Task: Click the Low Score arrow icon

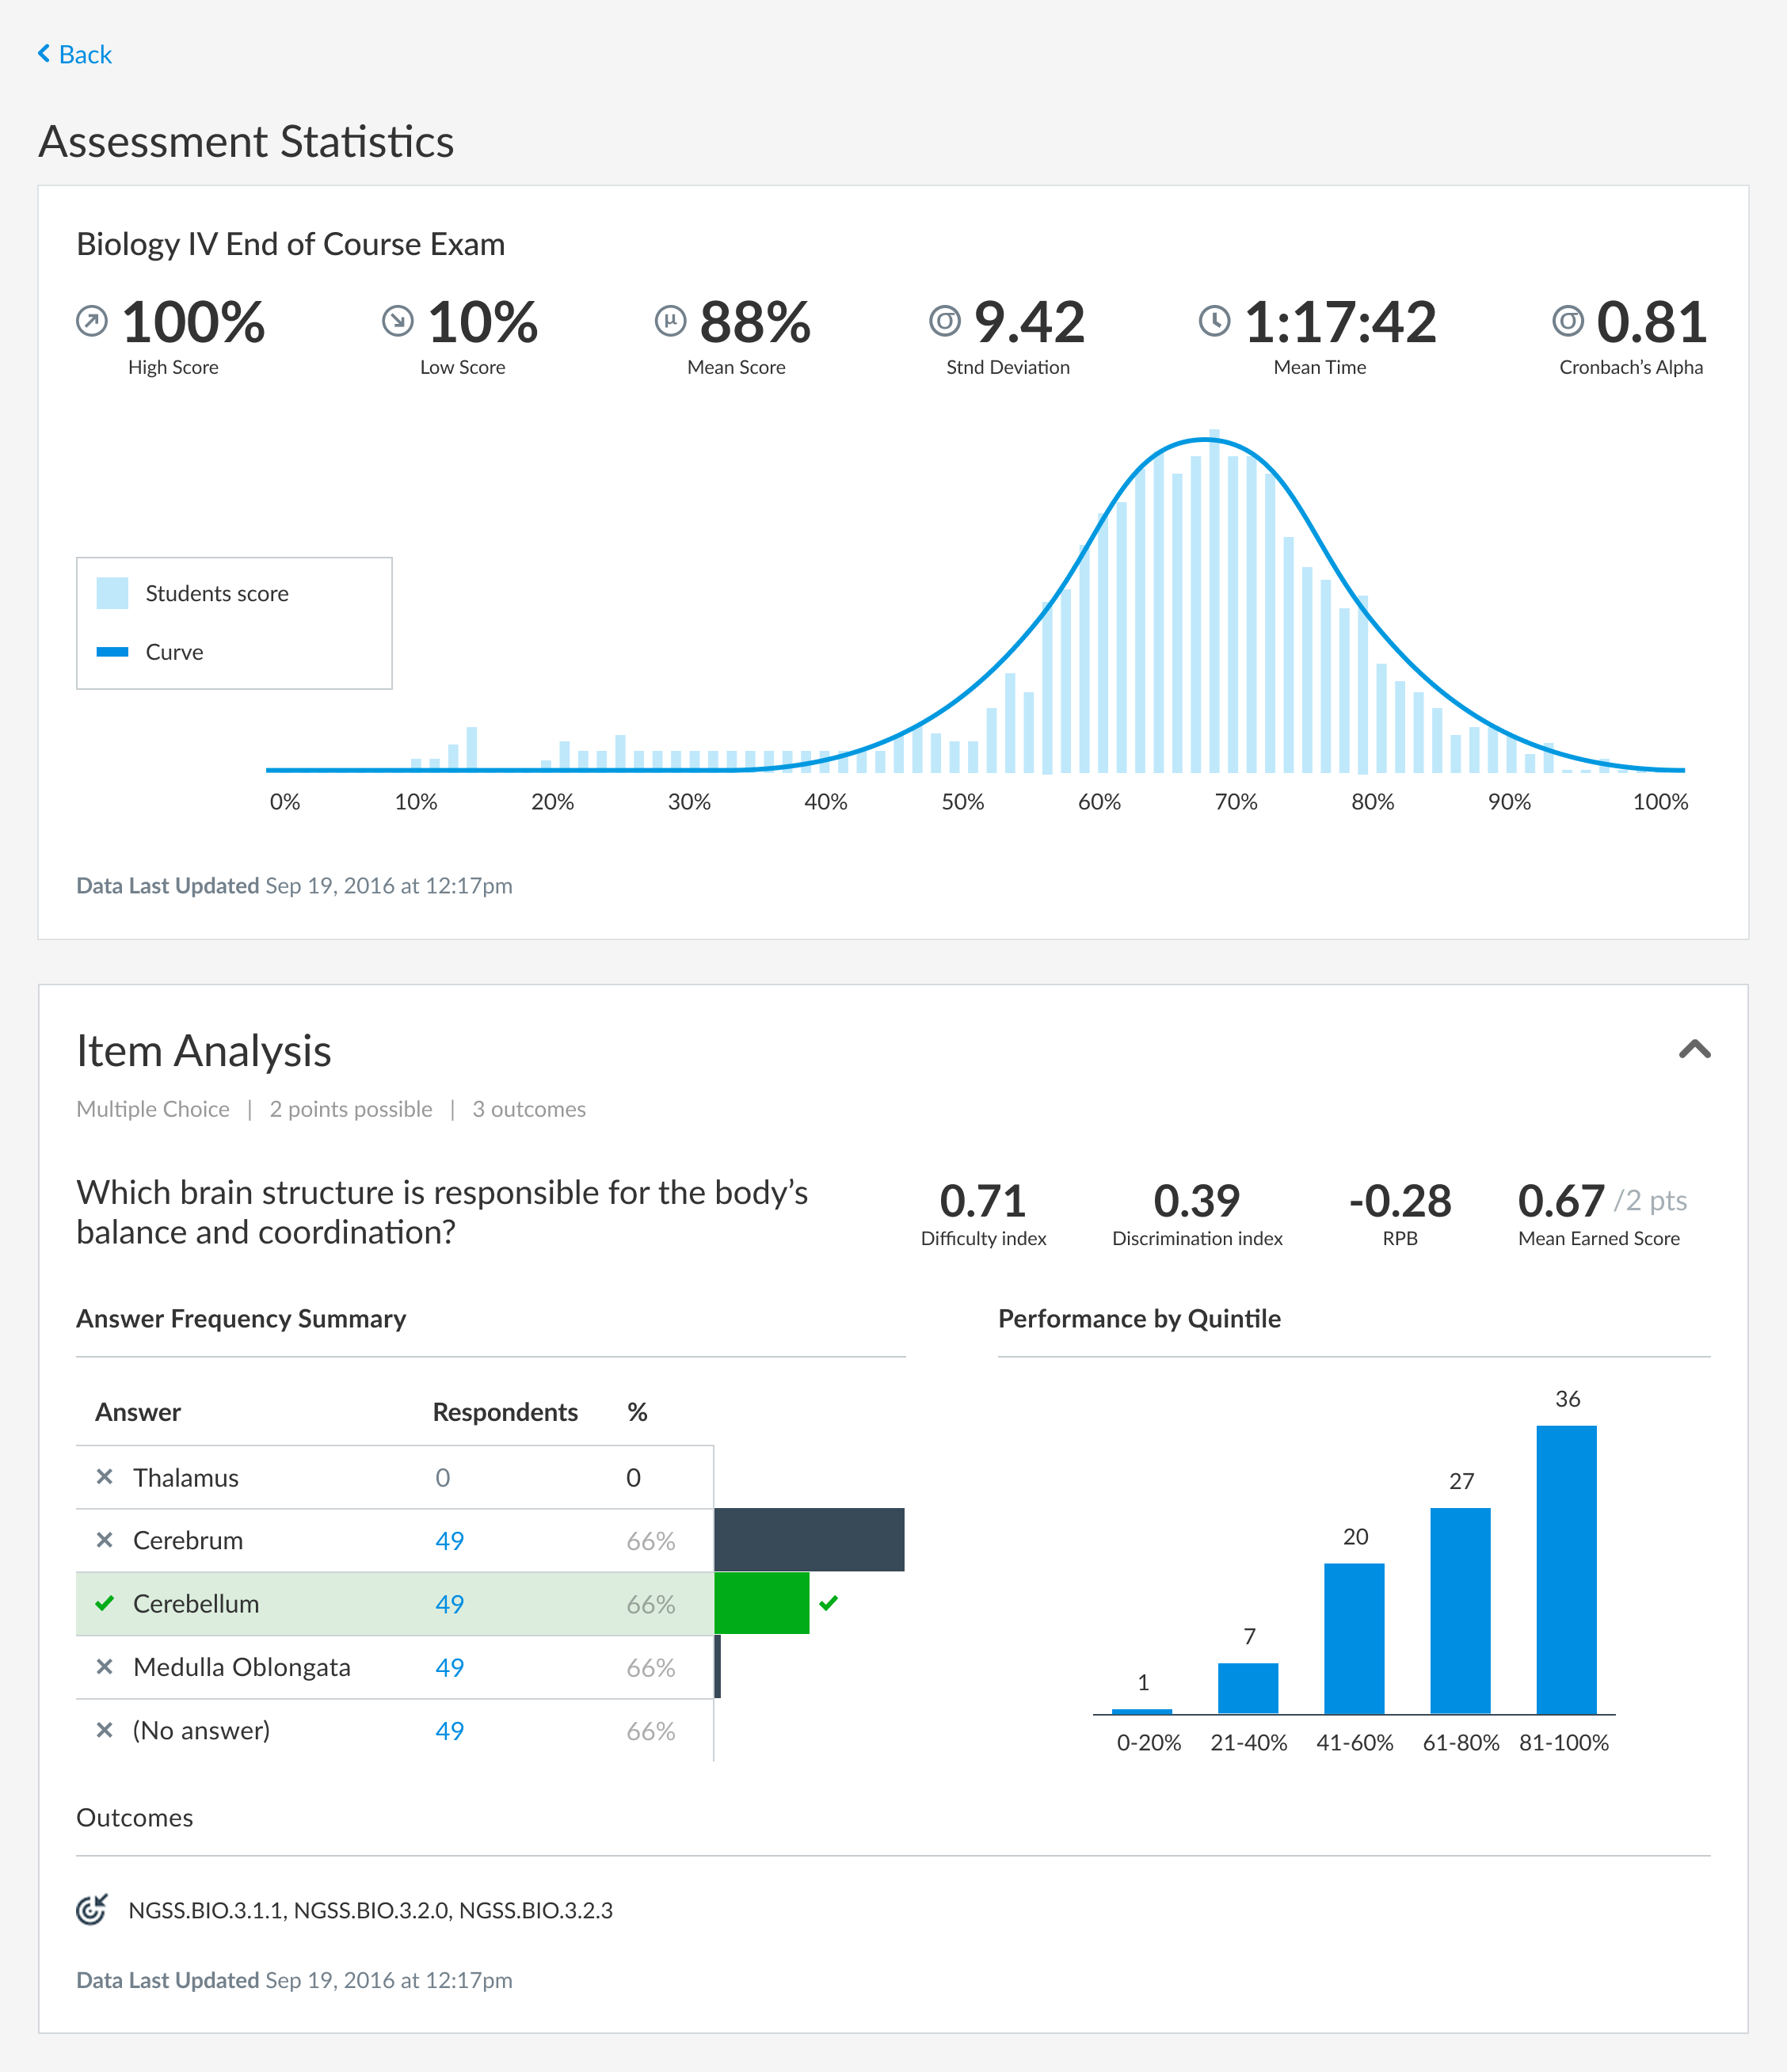Action: pos(398,321)
